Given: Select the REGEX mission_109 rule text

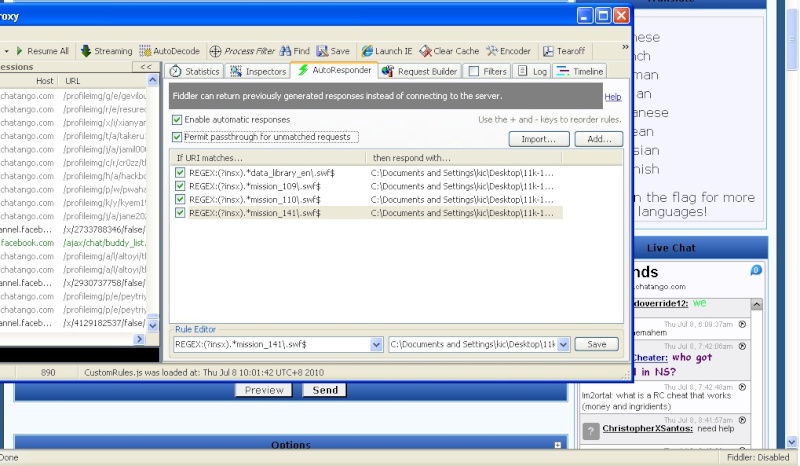Looking at the screenshot, I should tap(255, 186).
